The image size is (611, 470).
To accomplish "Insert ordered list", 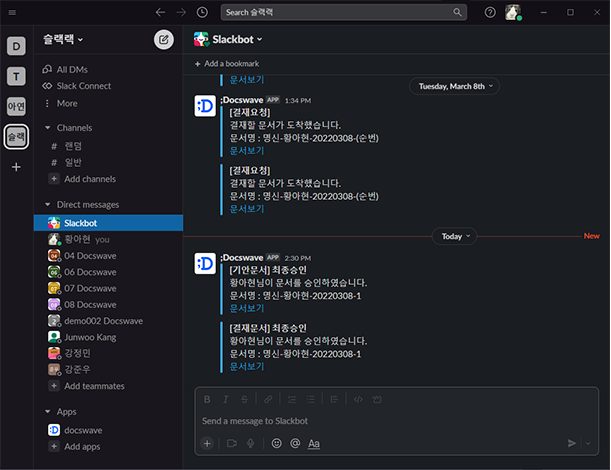I will [291, 399].
